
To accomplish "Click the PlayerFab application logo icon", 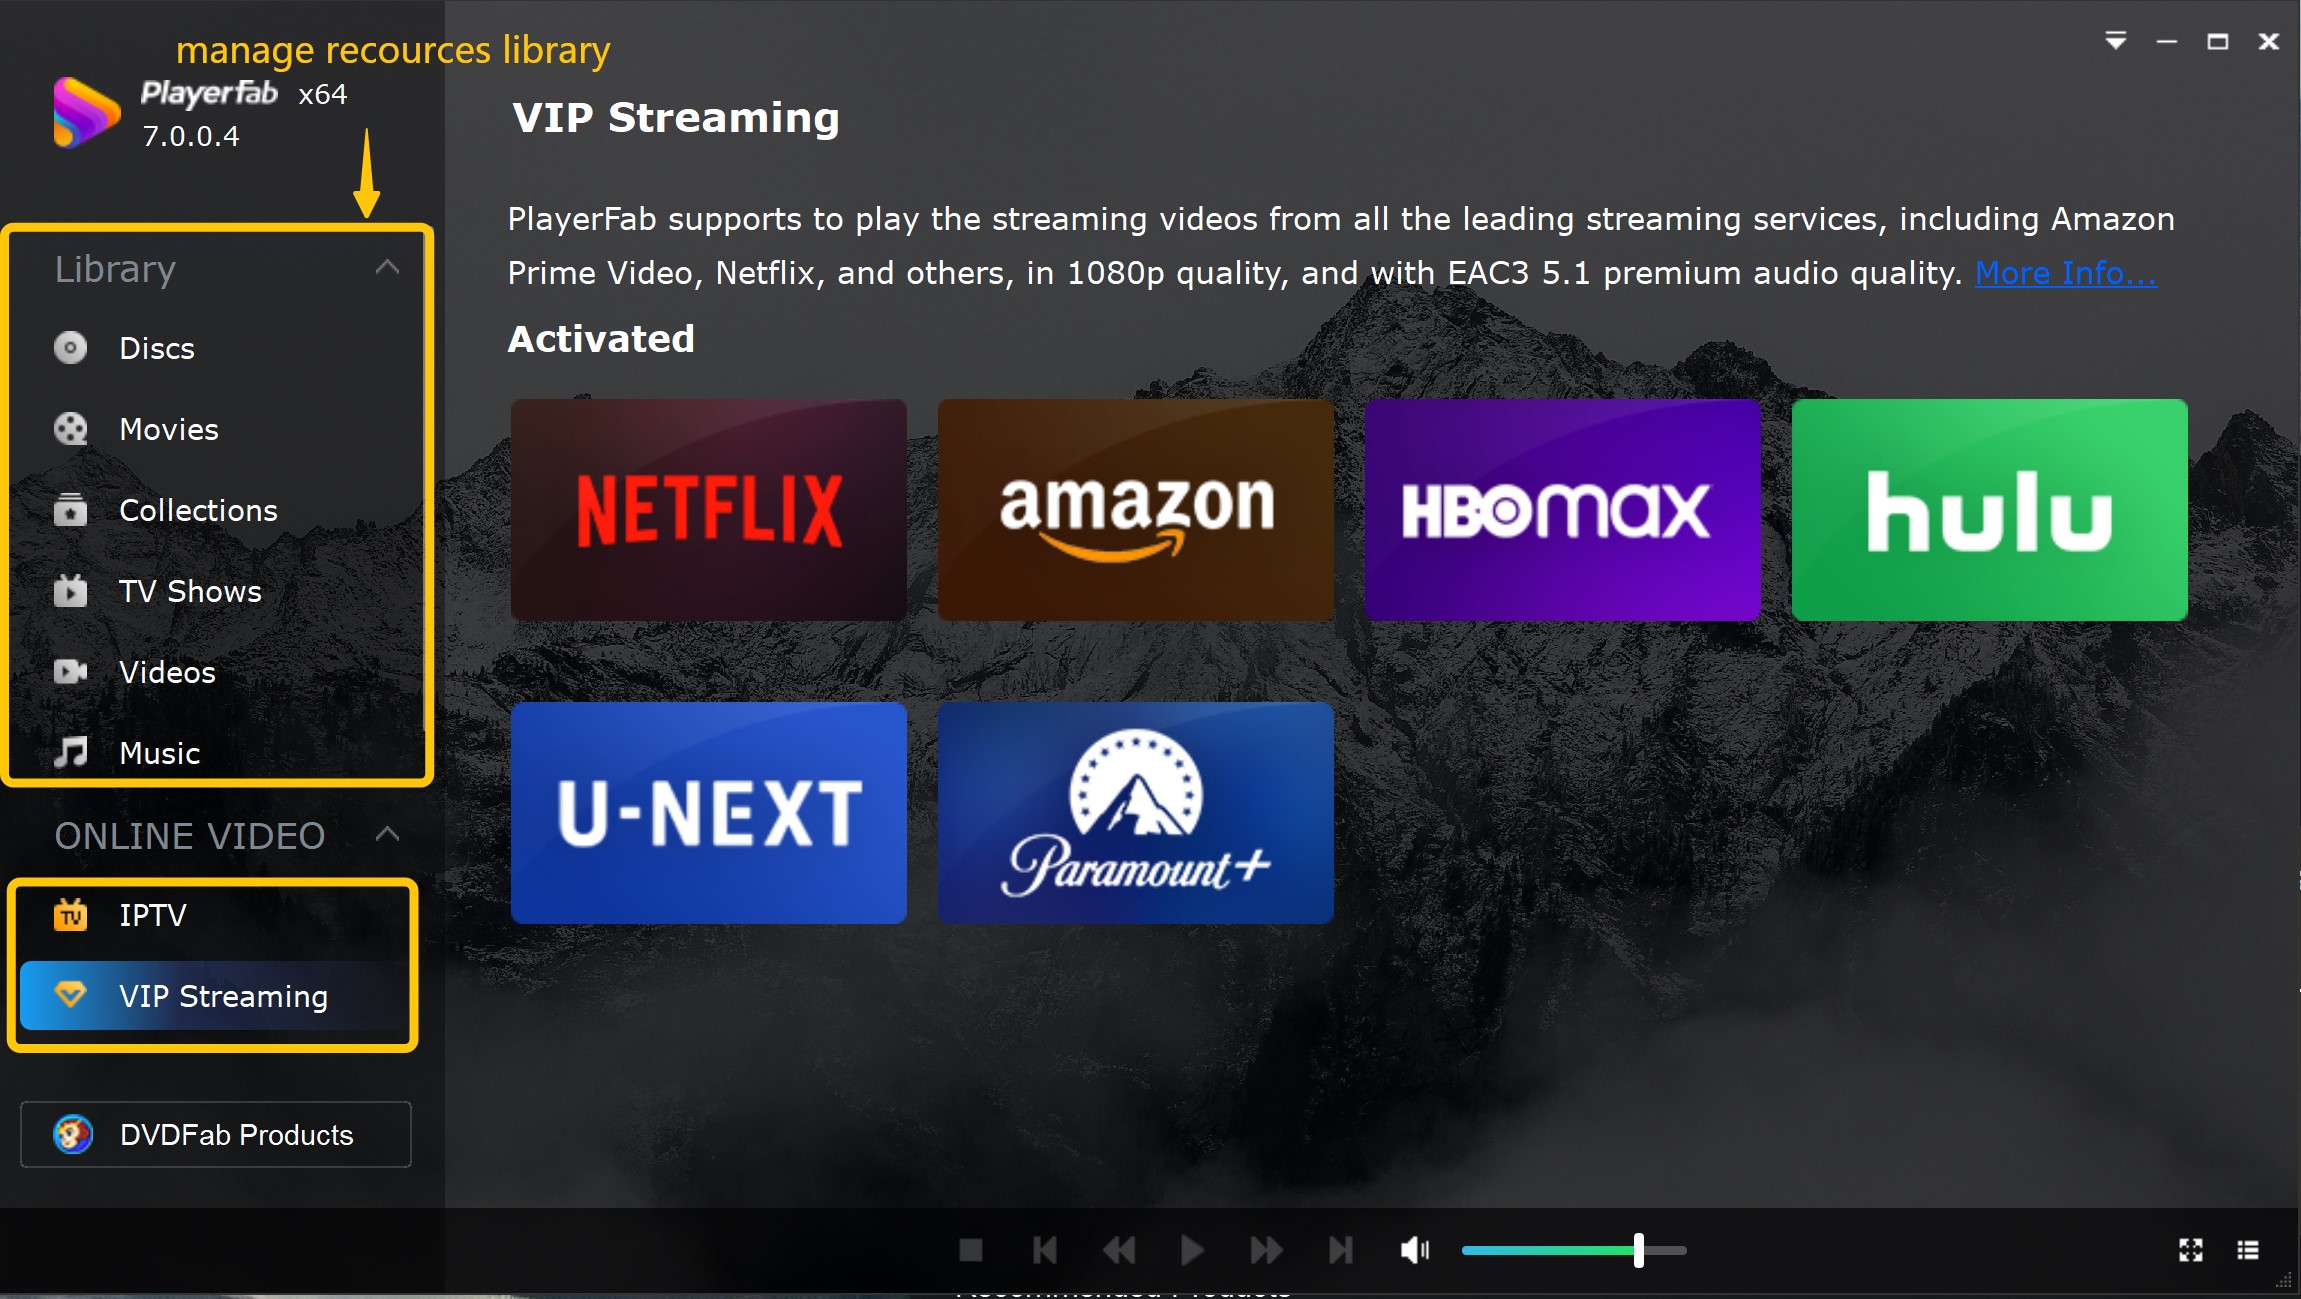I will click(x=77, y=114).
